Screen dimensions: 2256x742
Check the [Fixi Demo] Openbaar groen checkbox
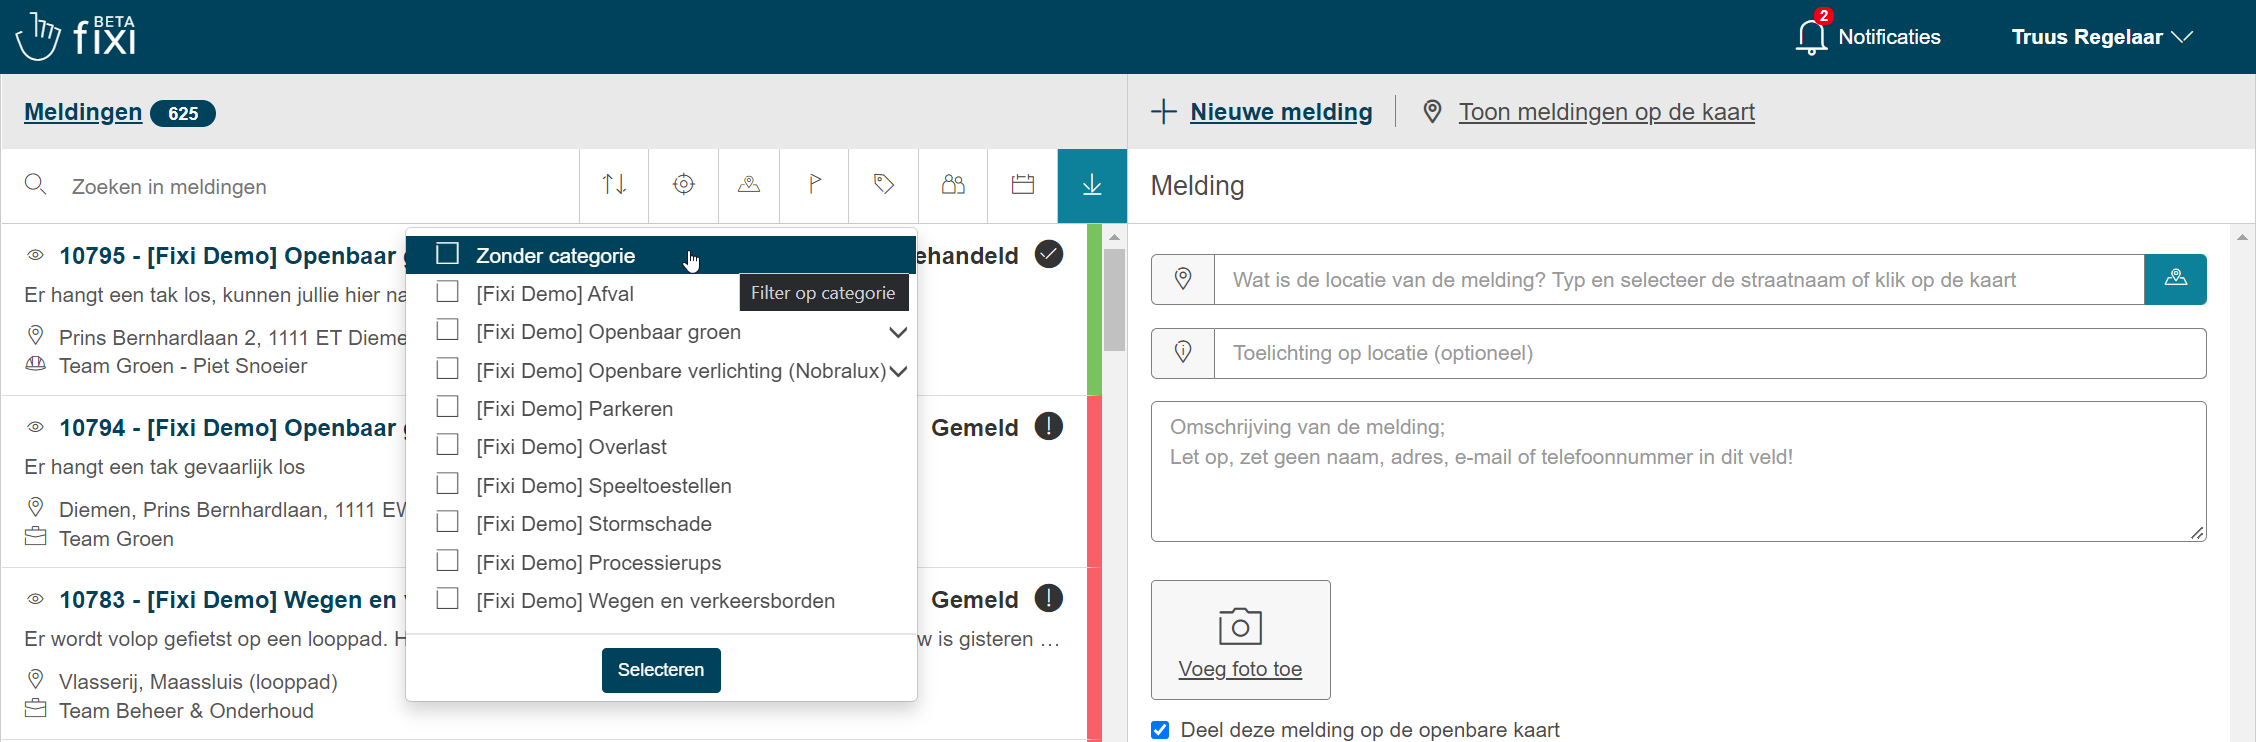(x=448, y=330)
